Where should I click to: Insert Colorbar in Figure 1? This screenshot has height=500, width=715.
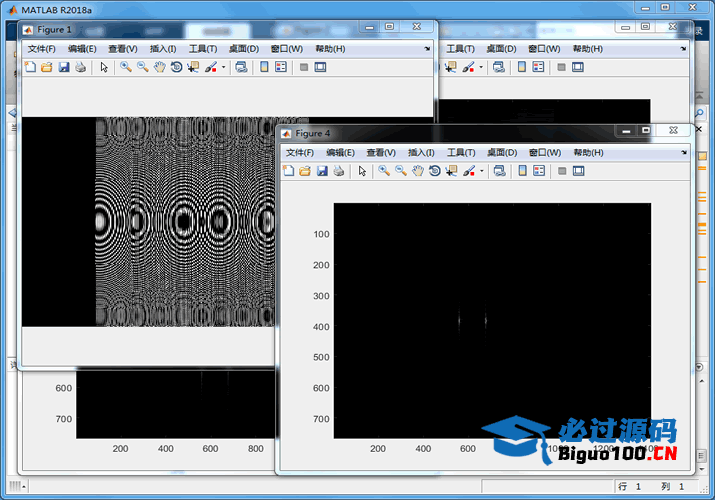tap(264, 67)
